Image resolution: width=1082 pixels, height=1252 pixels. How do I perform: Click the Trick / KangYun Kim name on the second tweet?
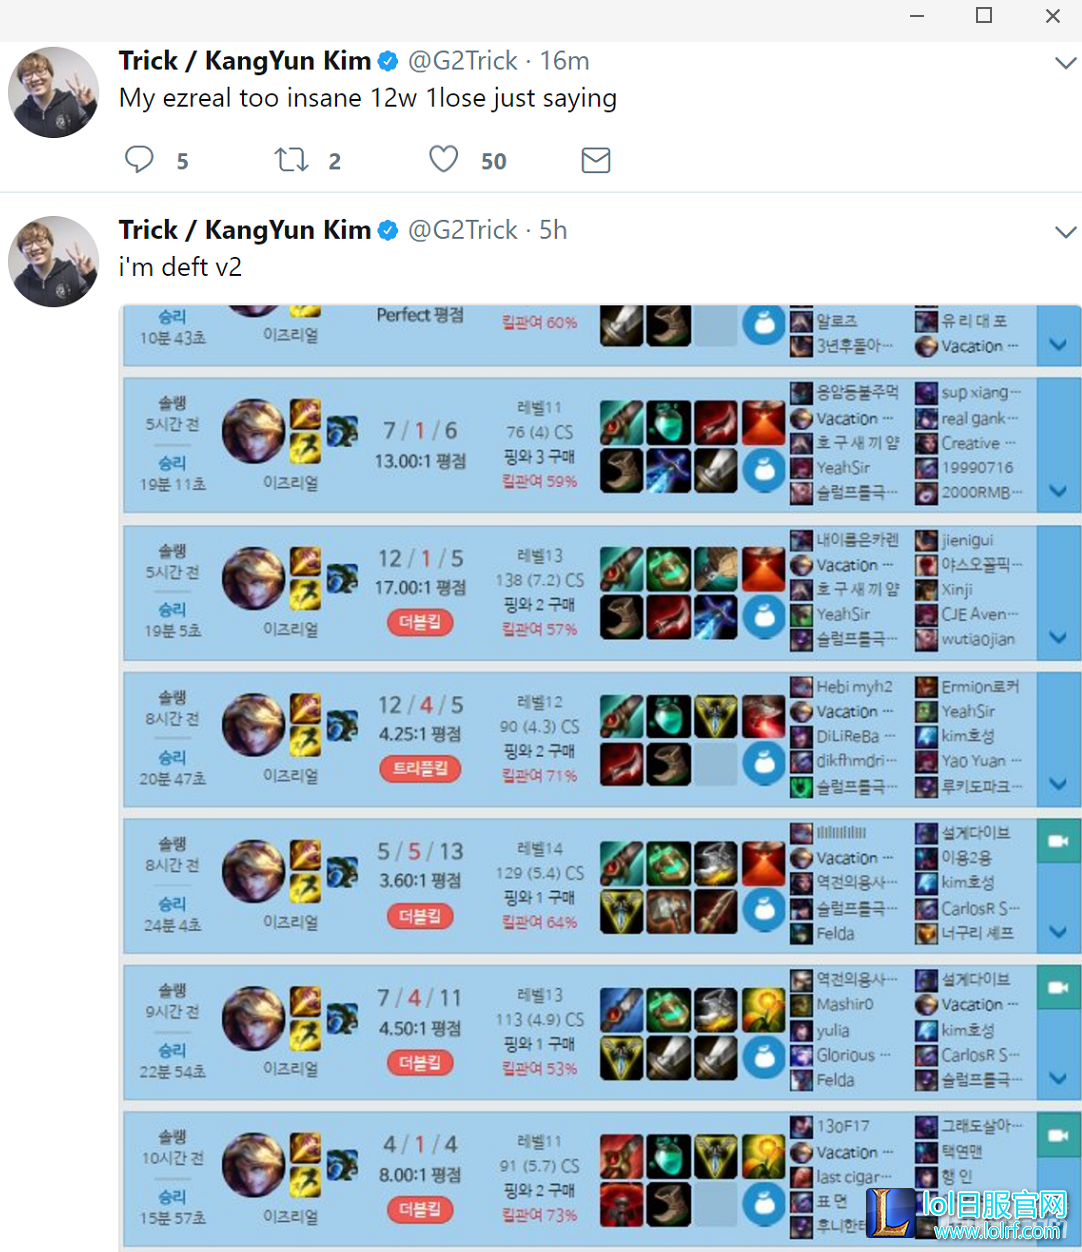[x=245, y=230]
